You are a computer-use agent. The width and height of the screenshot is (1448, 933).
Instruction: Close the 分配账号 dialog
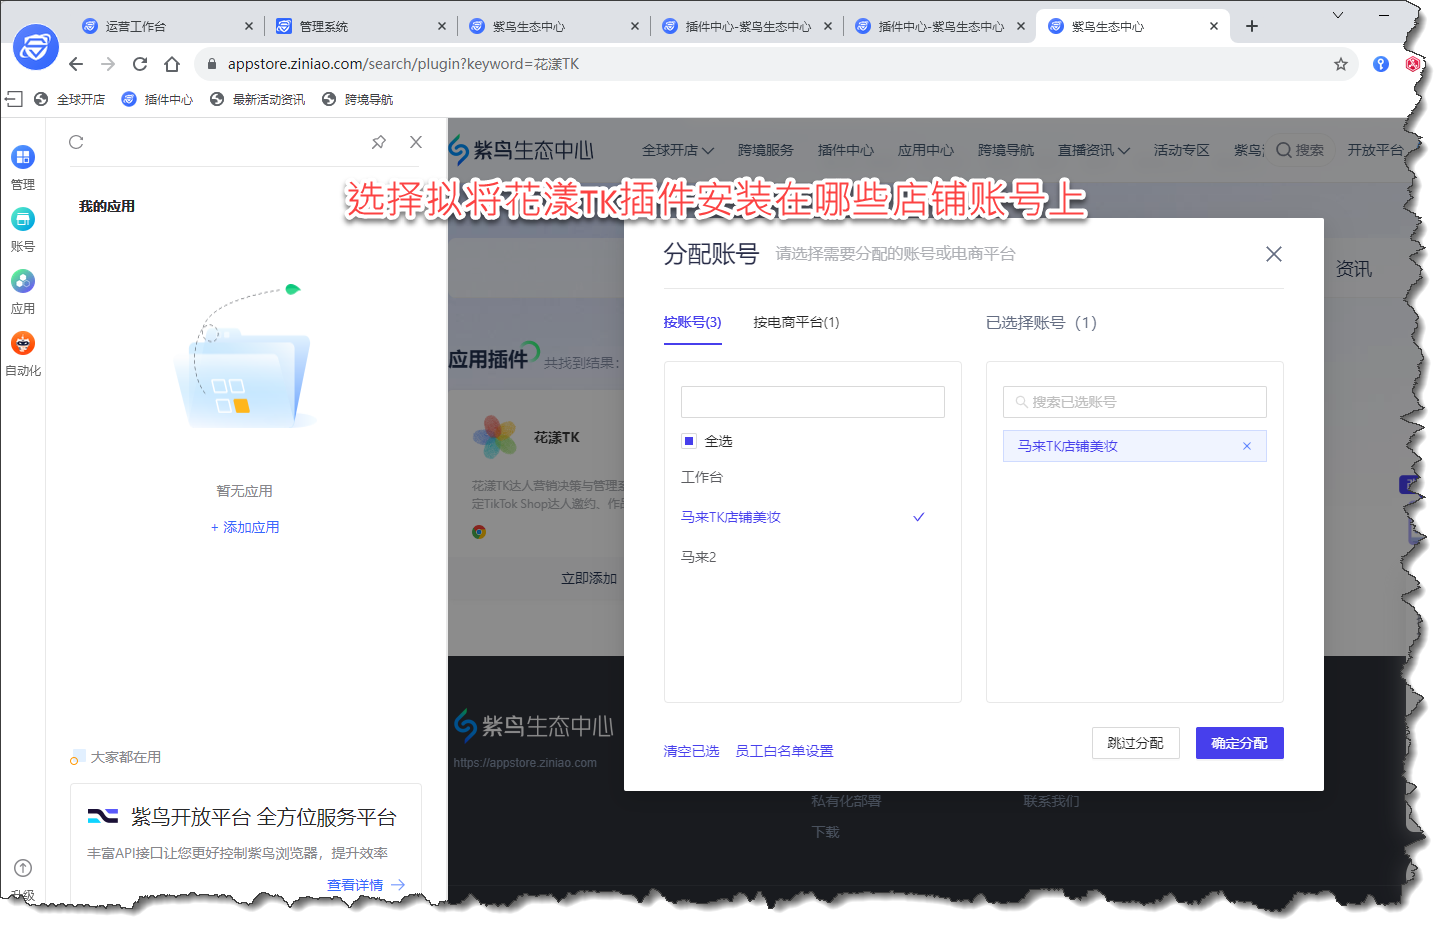1273,254
